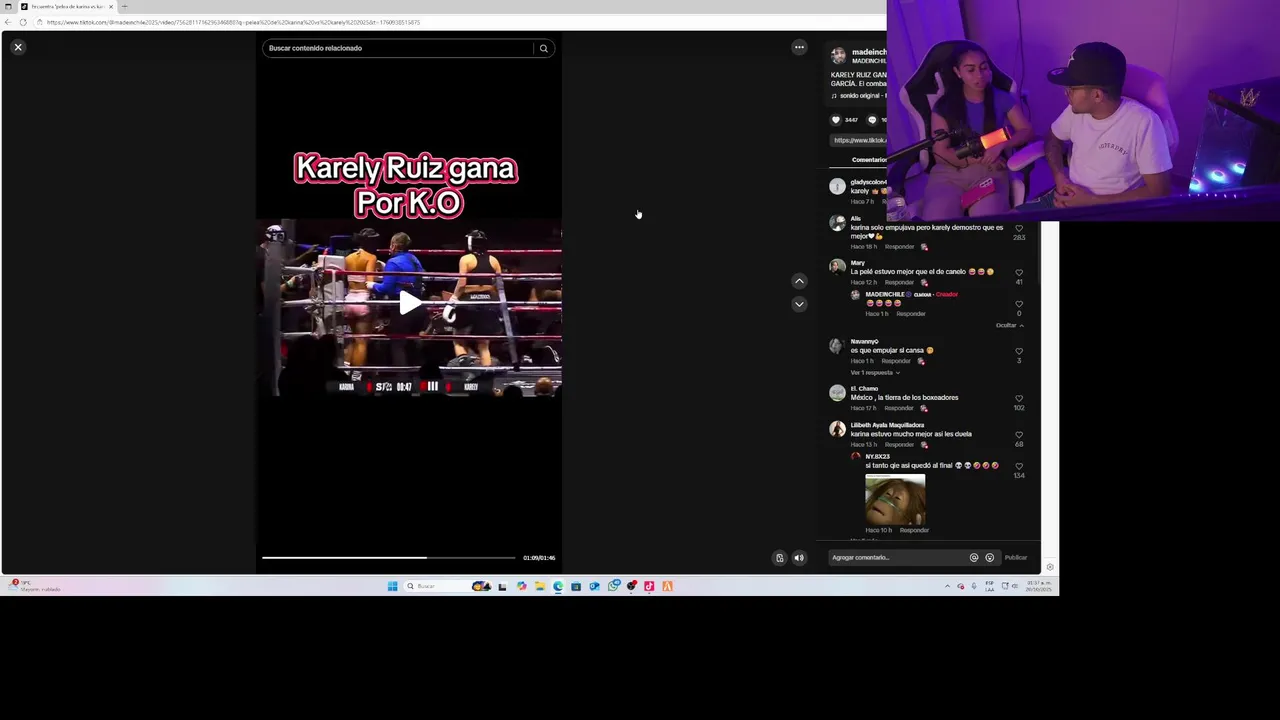Go to next video with down arrow
The image size is (1280, 720).
pyautogui.click(x=799, y=303)
